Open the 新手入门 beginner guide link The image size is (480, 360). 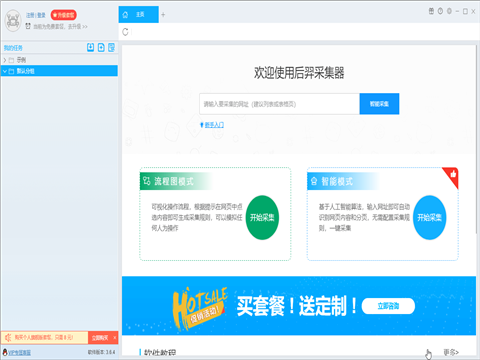[x=214, y=125]
